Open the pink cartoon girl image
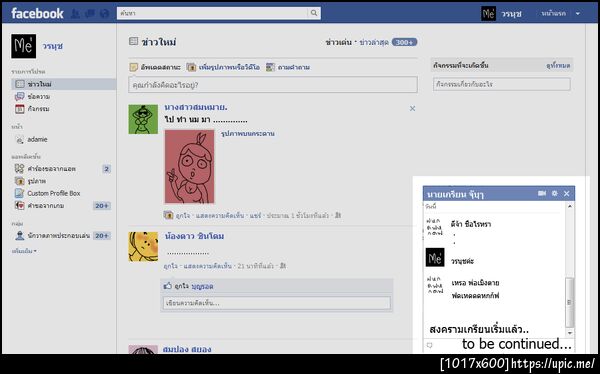The height and width of the screenshot is (374, 600). (190, 167)
